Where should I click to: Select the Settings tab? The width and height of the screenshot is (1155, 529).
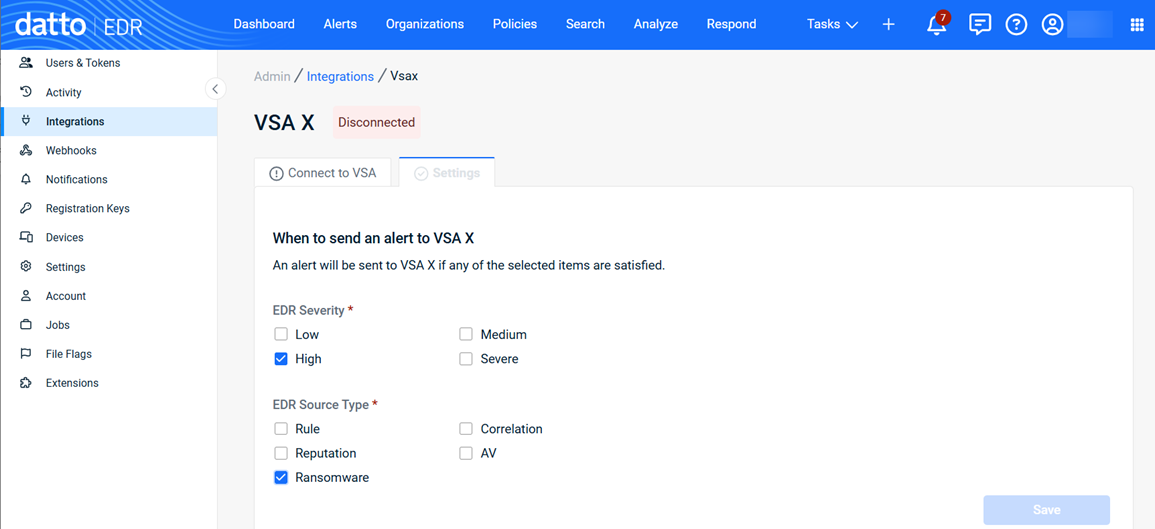(x=447, y=173)
